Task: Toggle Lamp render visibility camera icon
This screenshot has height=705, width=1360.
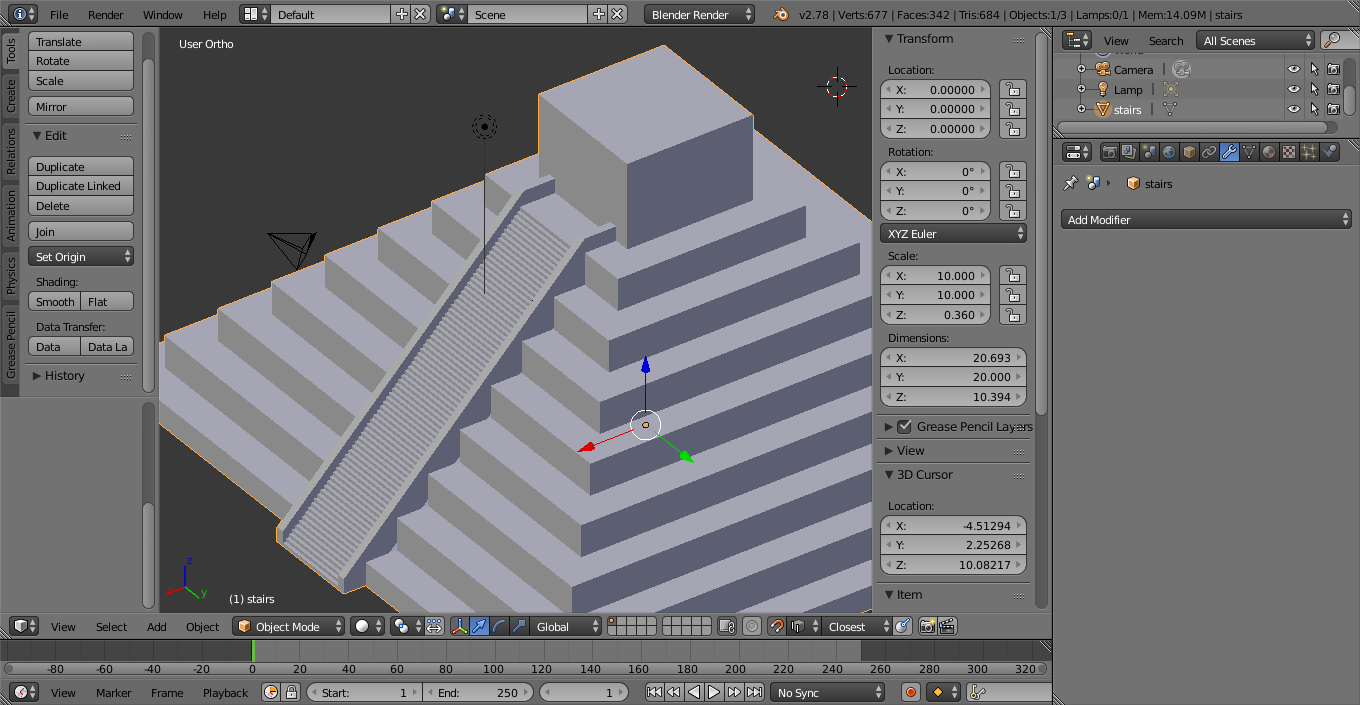Action: pyautogui.click(x=1333, y=89)
